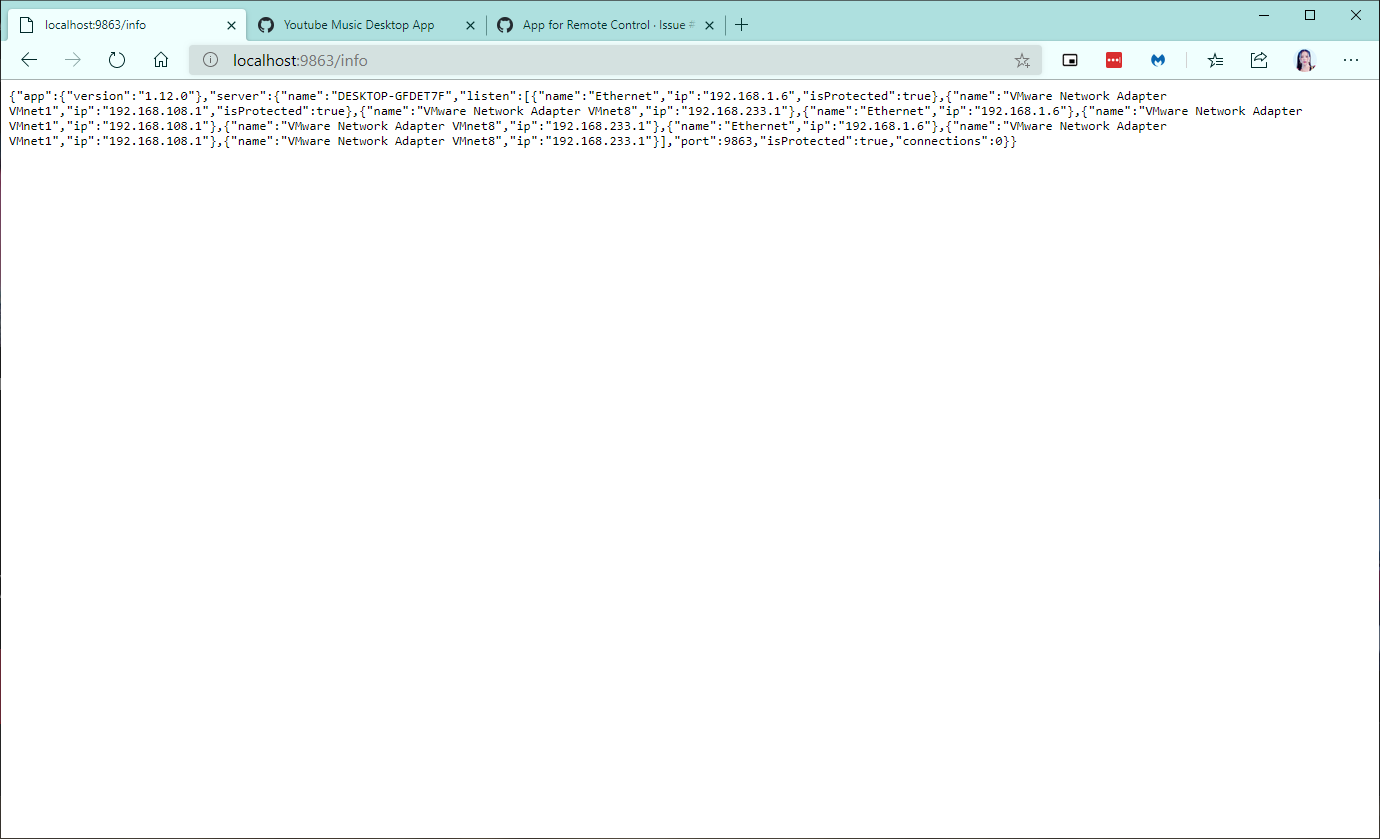Navigate back to the previous page
Image resolution: width=1380 pixels, height=839 pixels.
(x=28, y=59)
